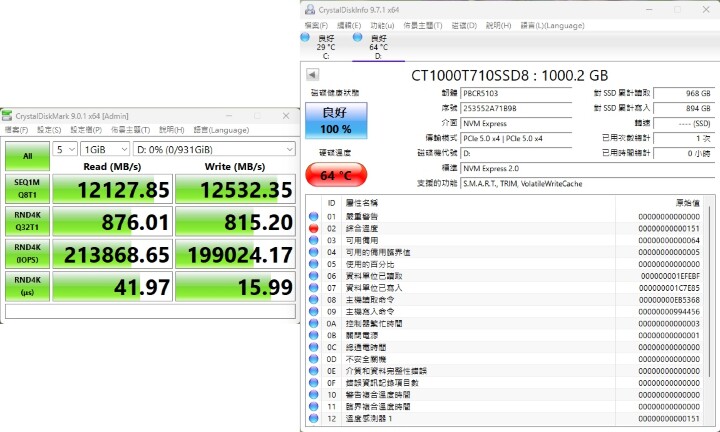Click blue status dot for attribute 12
The width and height of the screenshot is (720, 432).
point(314,418)
